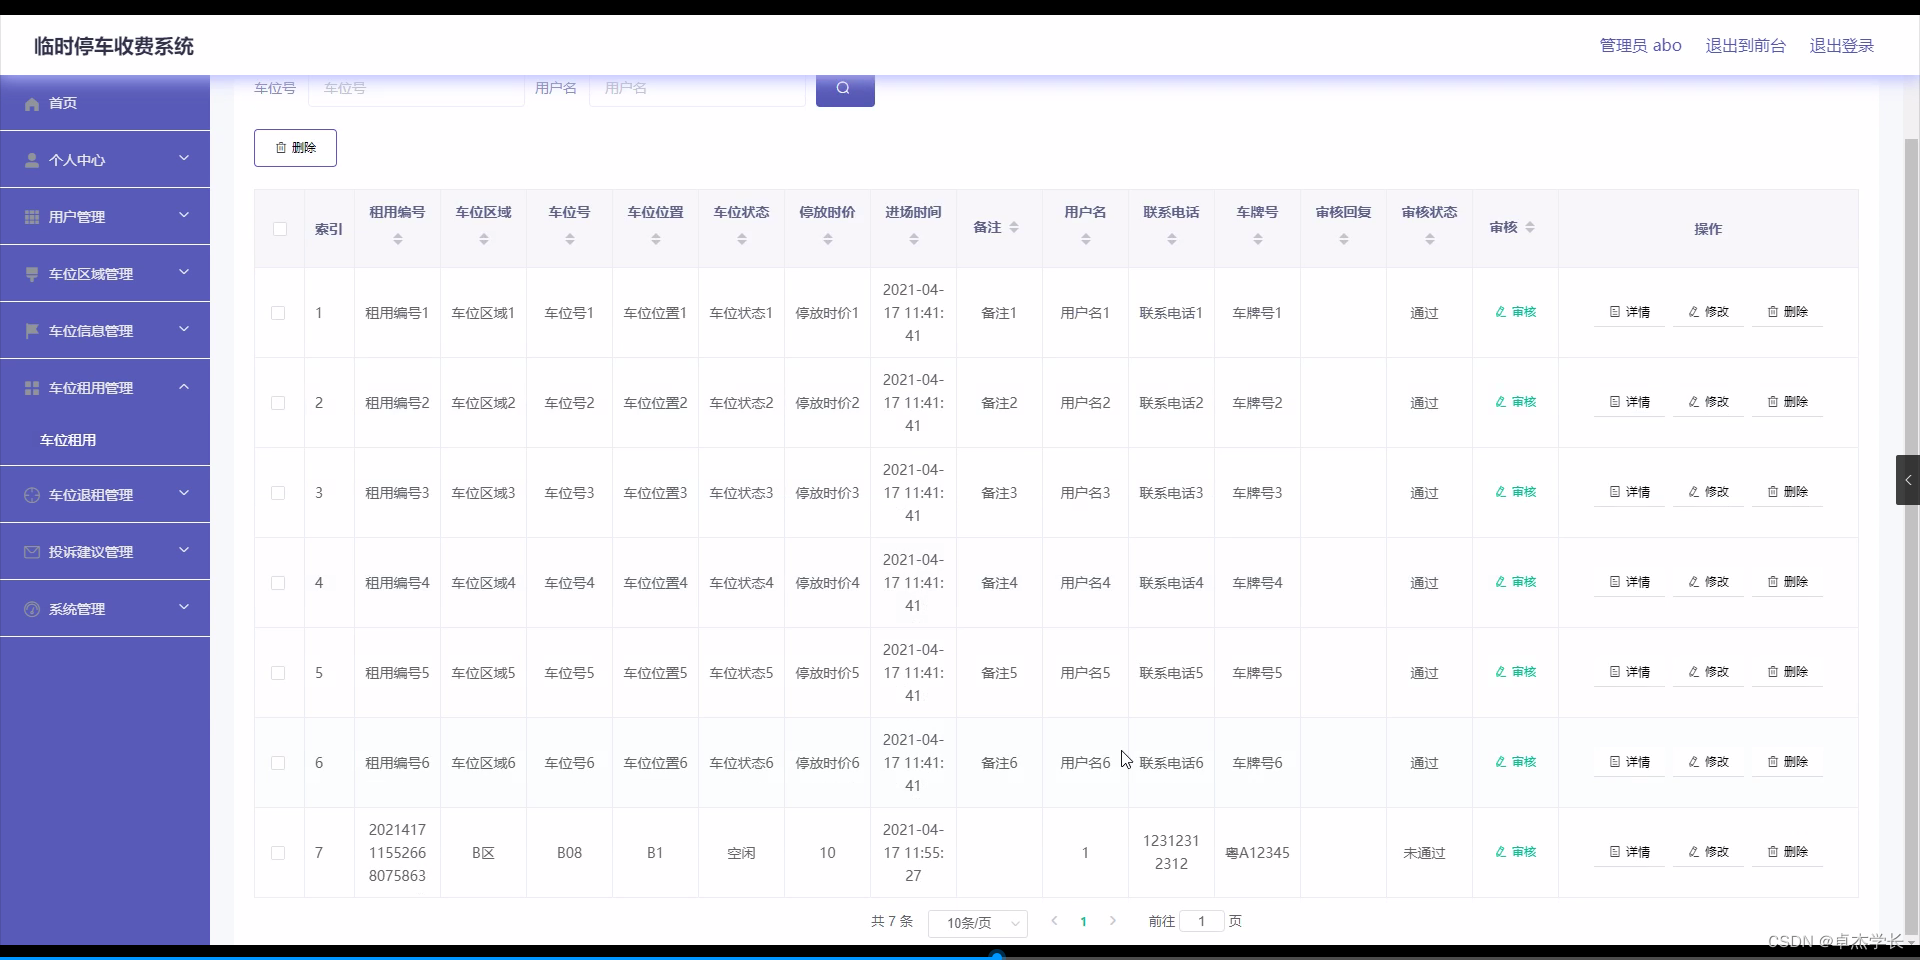
Task: Click 审核 audit button for row 7
Action: click(1516, 852)
